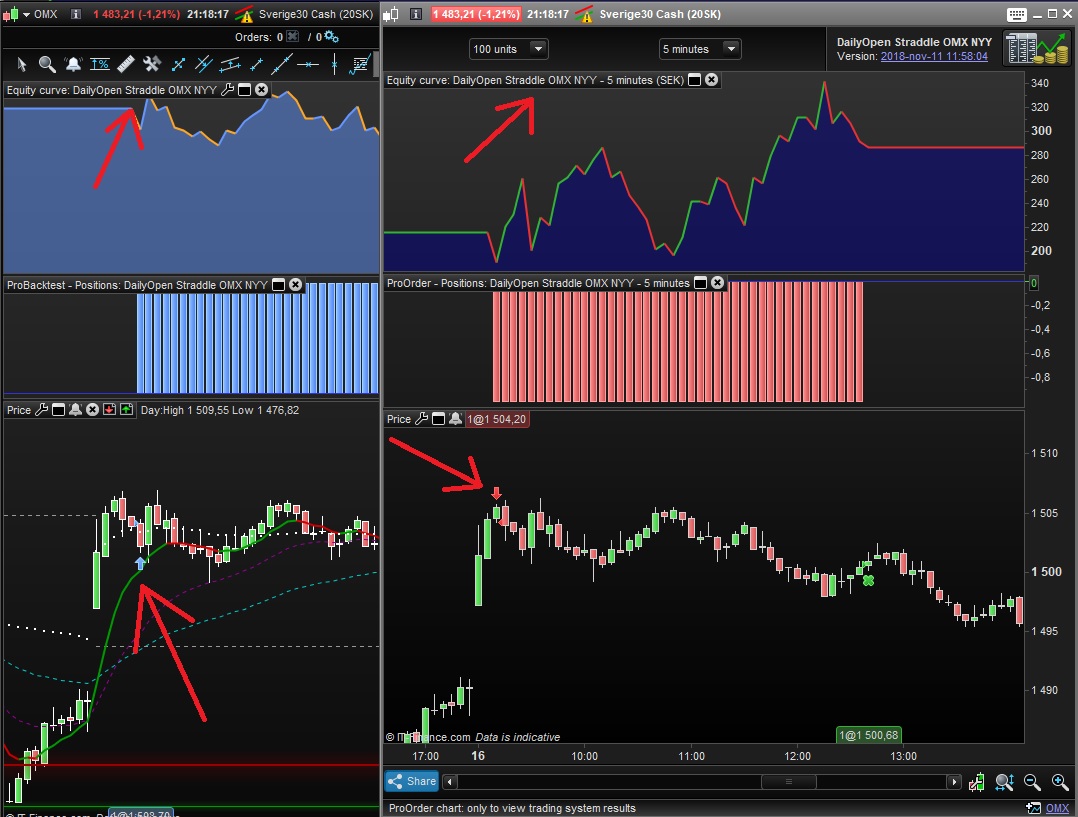This screenshot has width=1078, height=817.
Task: Zoom out of the chart with the minus magnifier
Action: click(x=1032, y=782)
